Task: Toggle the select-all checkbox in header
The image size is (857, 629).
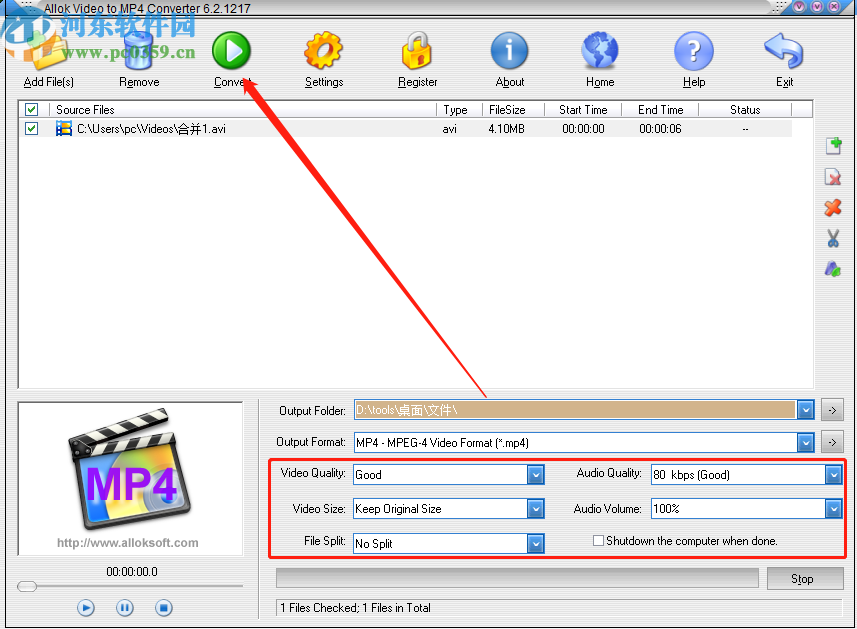Action: pyautogui.click(x=32, y=109)
